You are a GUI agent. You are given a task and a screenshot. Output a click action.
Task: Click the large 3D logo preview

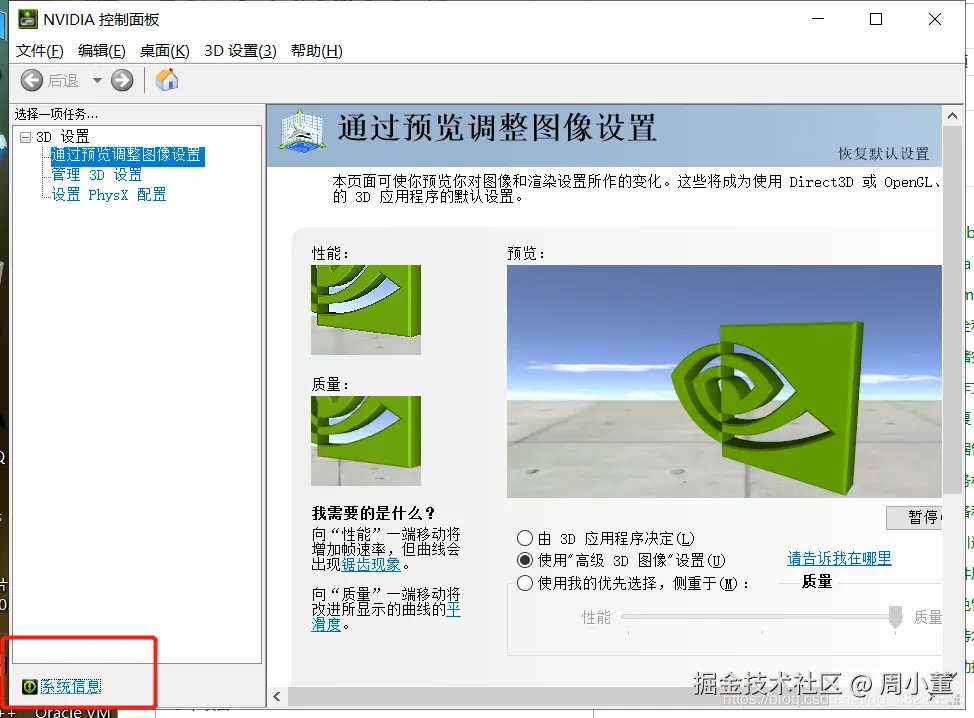coord(724,381)
